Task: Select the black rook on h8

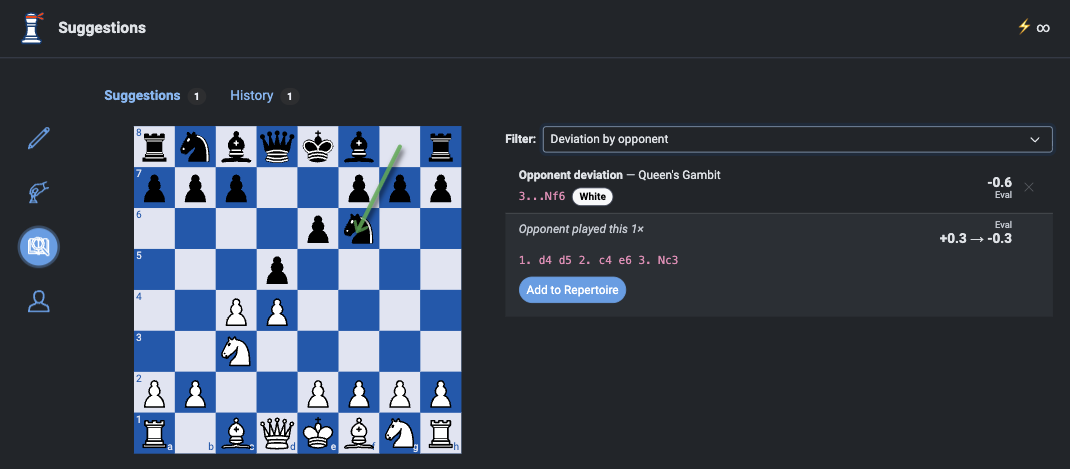Action: 440,147
